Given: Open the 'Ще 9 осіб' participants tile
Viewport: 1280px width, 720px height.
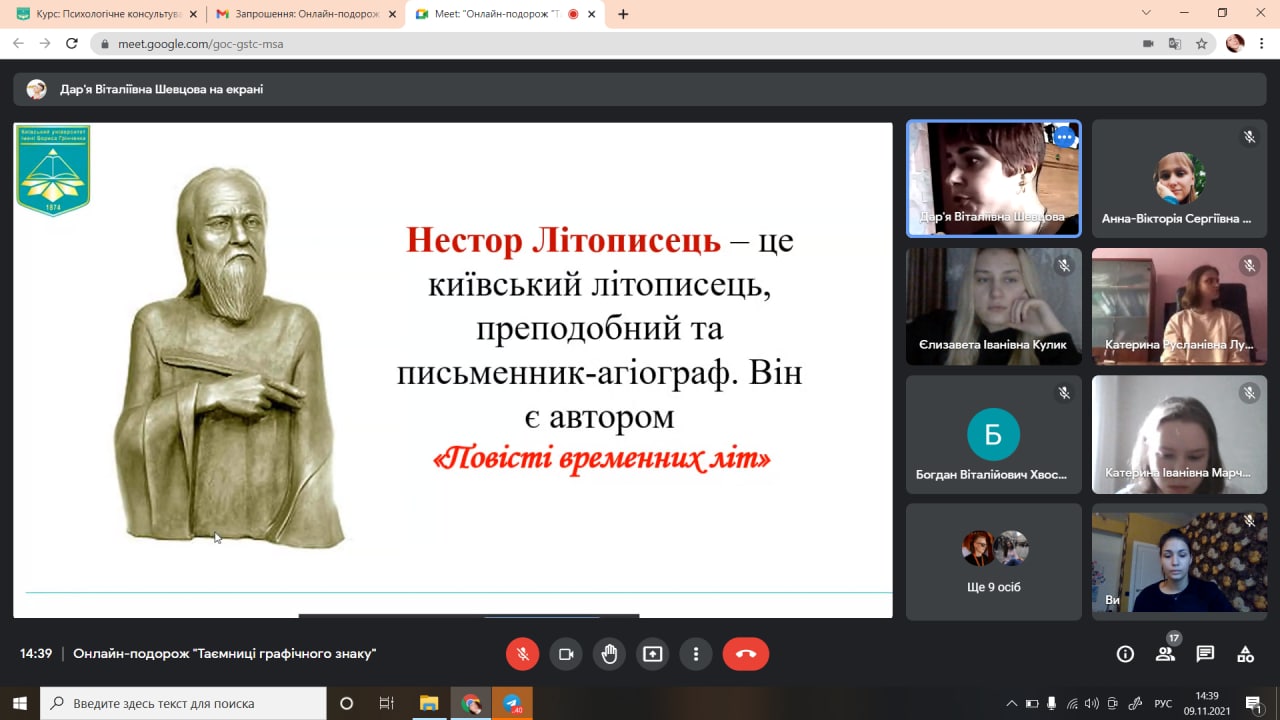Looking at the screenshot, I should click(994, 561).
